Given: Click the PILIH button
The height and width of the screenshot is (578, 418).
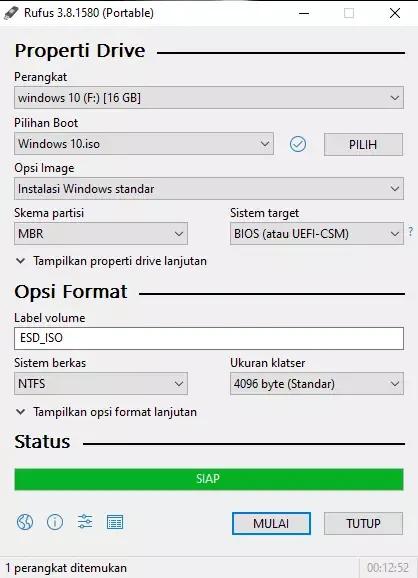Looking at the screenshot, I should click(x=363, y=144).
